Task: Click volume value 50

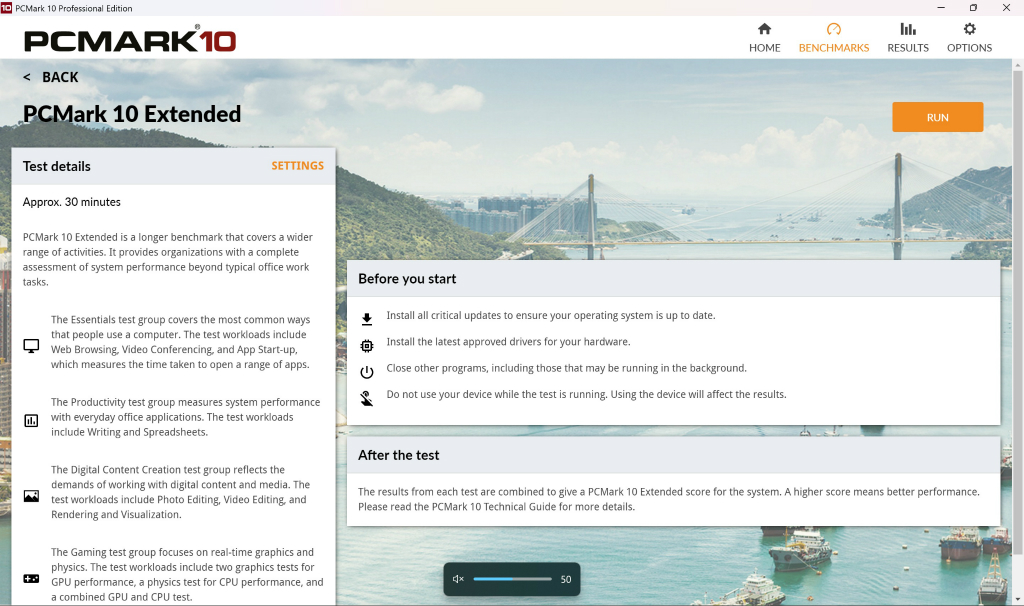Action: click(566, 579)
